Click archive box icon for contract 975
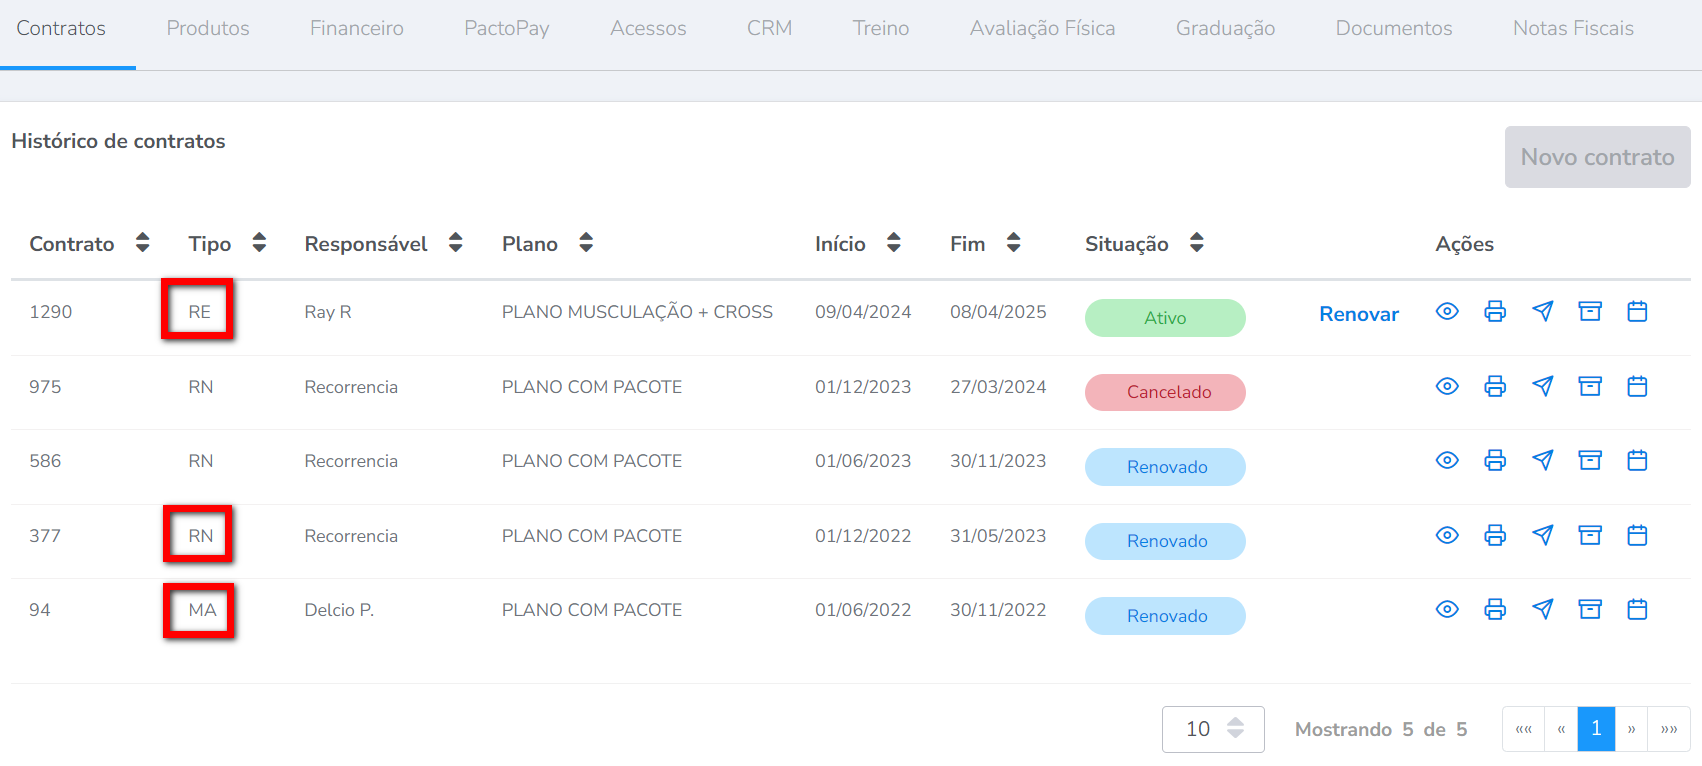The height and width of the screenshot is (766, 1702). [x=1590, y=386]
